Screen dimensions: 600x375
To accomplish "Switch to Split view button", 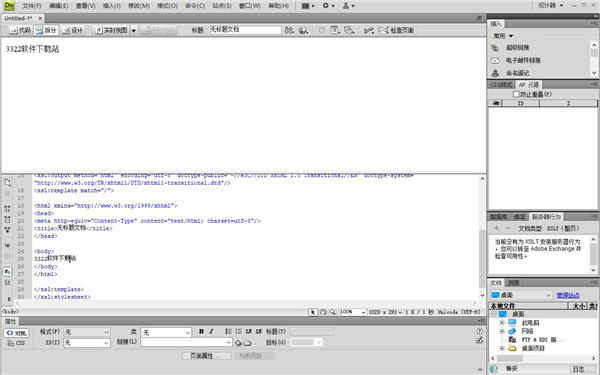I will click(46, 30).
